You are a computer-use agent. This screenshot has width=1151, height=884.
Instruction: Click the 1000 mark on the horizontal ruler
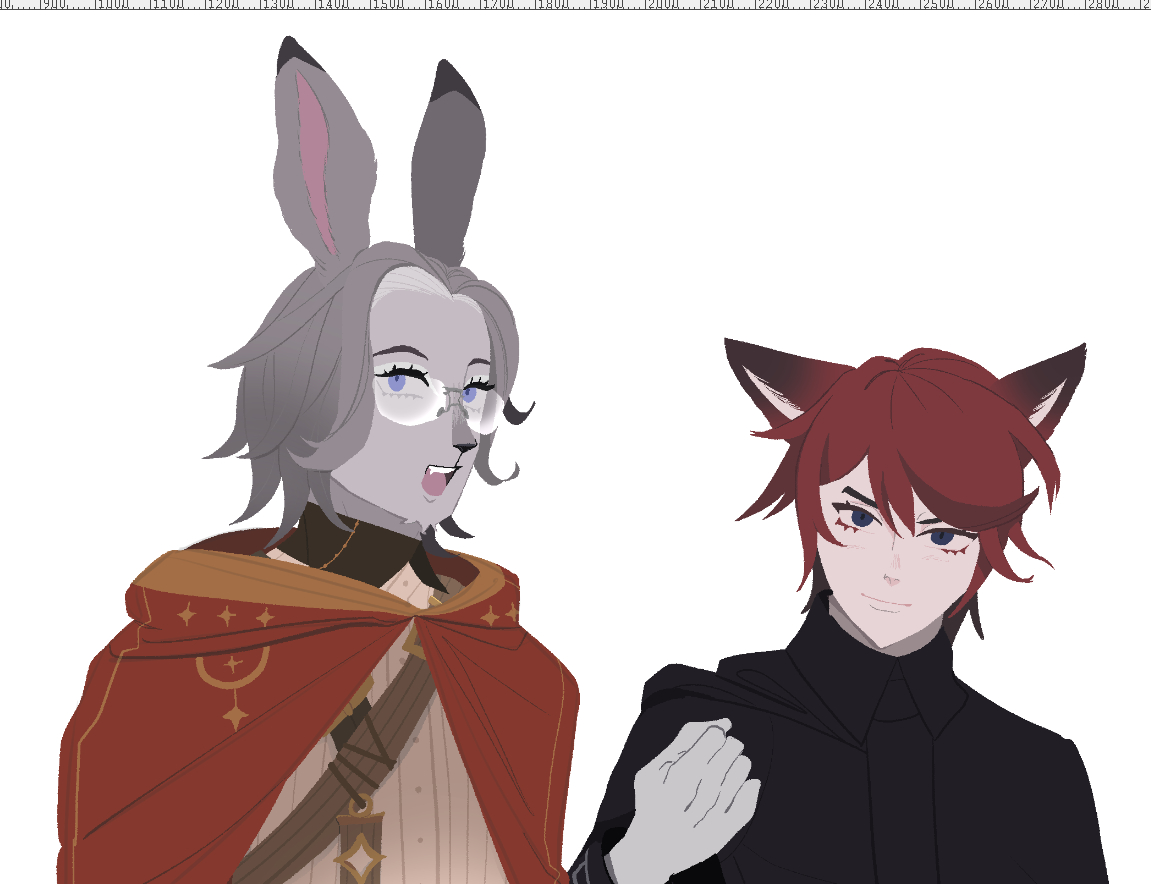click(95, 5)
